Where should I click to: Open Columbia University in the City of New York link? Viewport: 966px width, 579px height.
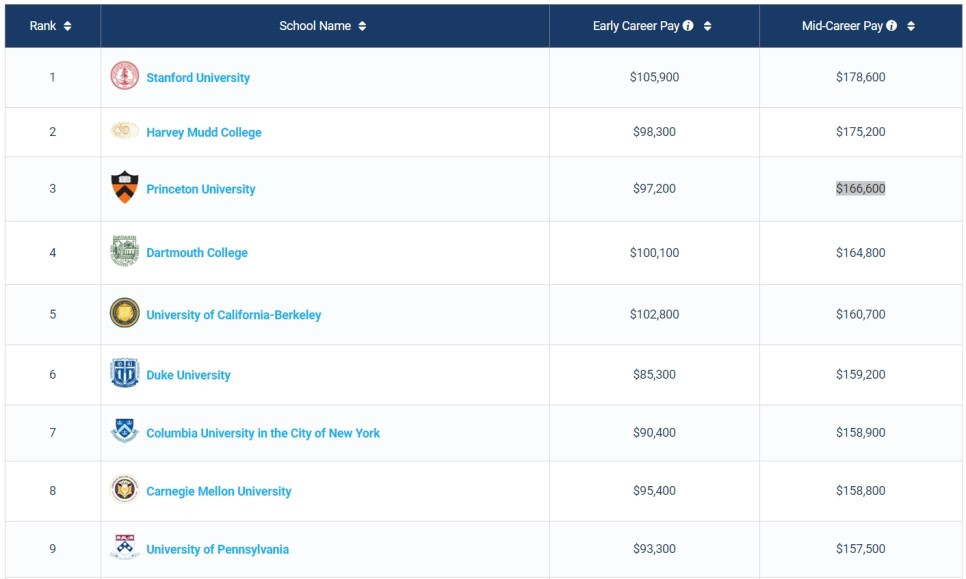click(263, 433)
